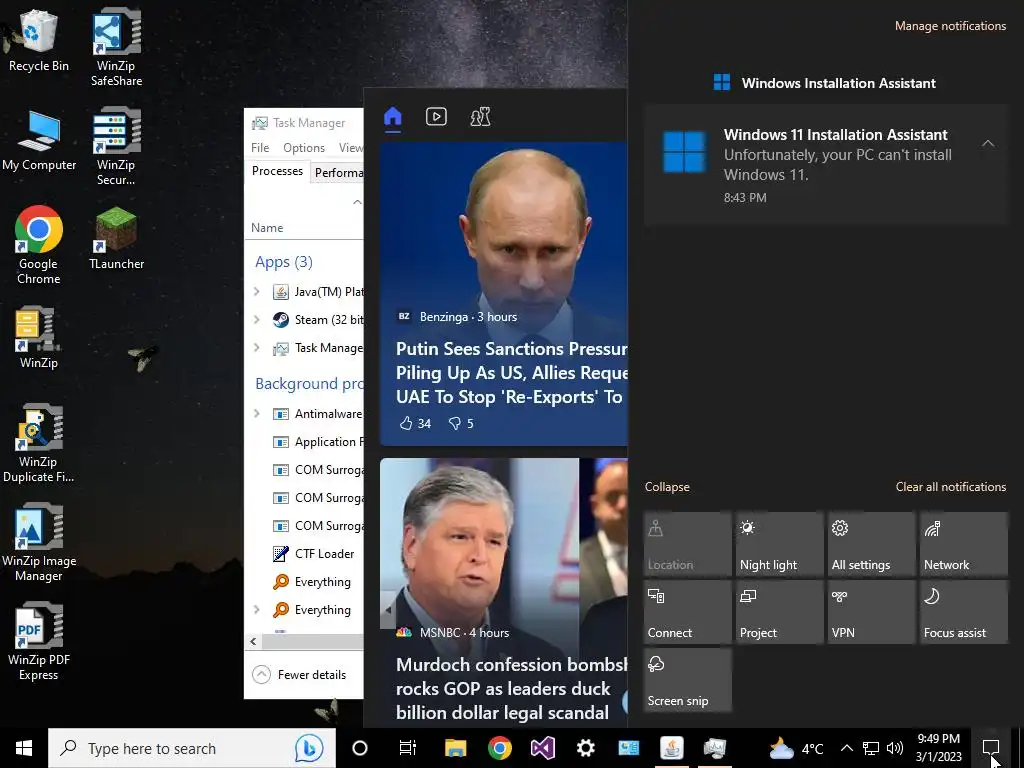1024x768 pixels.
Task: Expand the Java(TM) Platform process row
Action: pos(257,292)
